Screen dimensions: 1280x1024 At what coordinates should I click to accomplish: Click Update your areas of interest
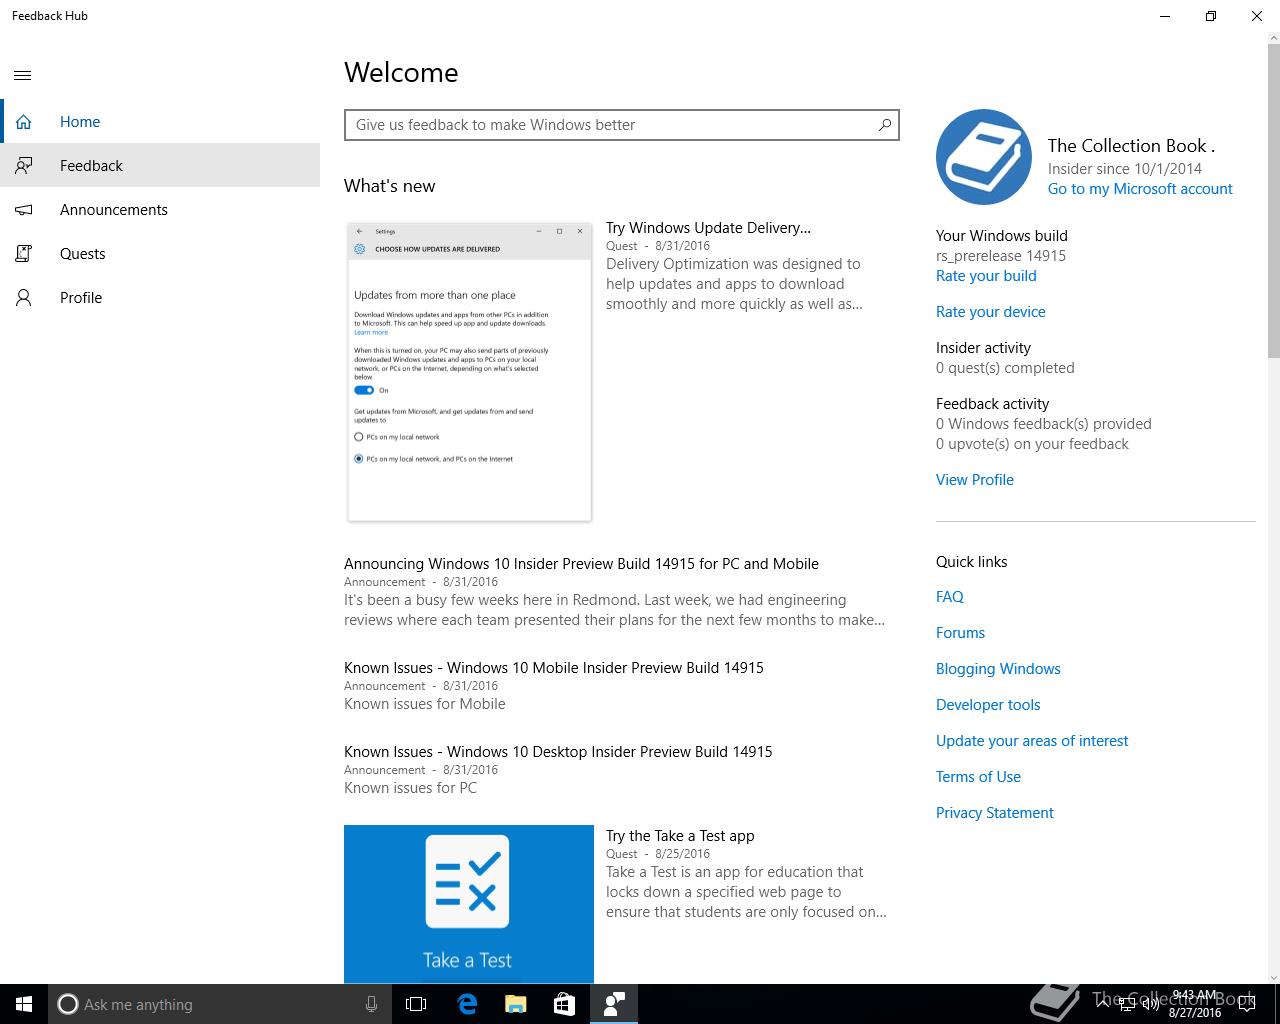pos(1032,741)
